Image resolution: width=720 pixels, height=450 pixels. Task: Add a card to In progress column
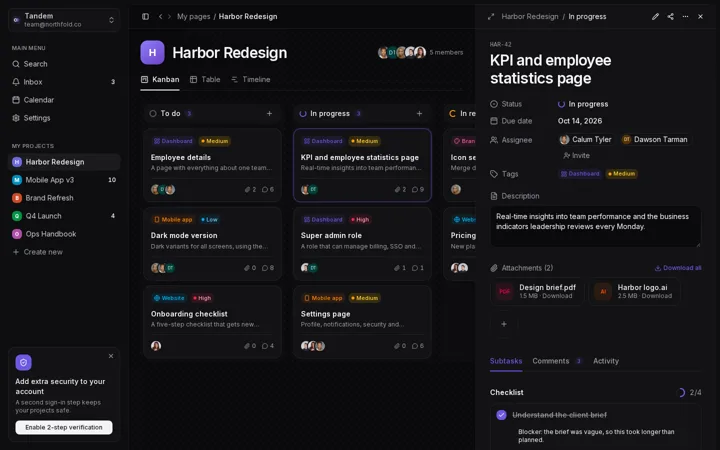pos(419,113)
